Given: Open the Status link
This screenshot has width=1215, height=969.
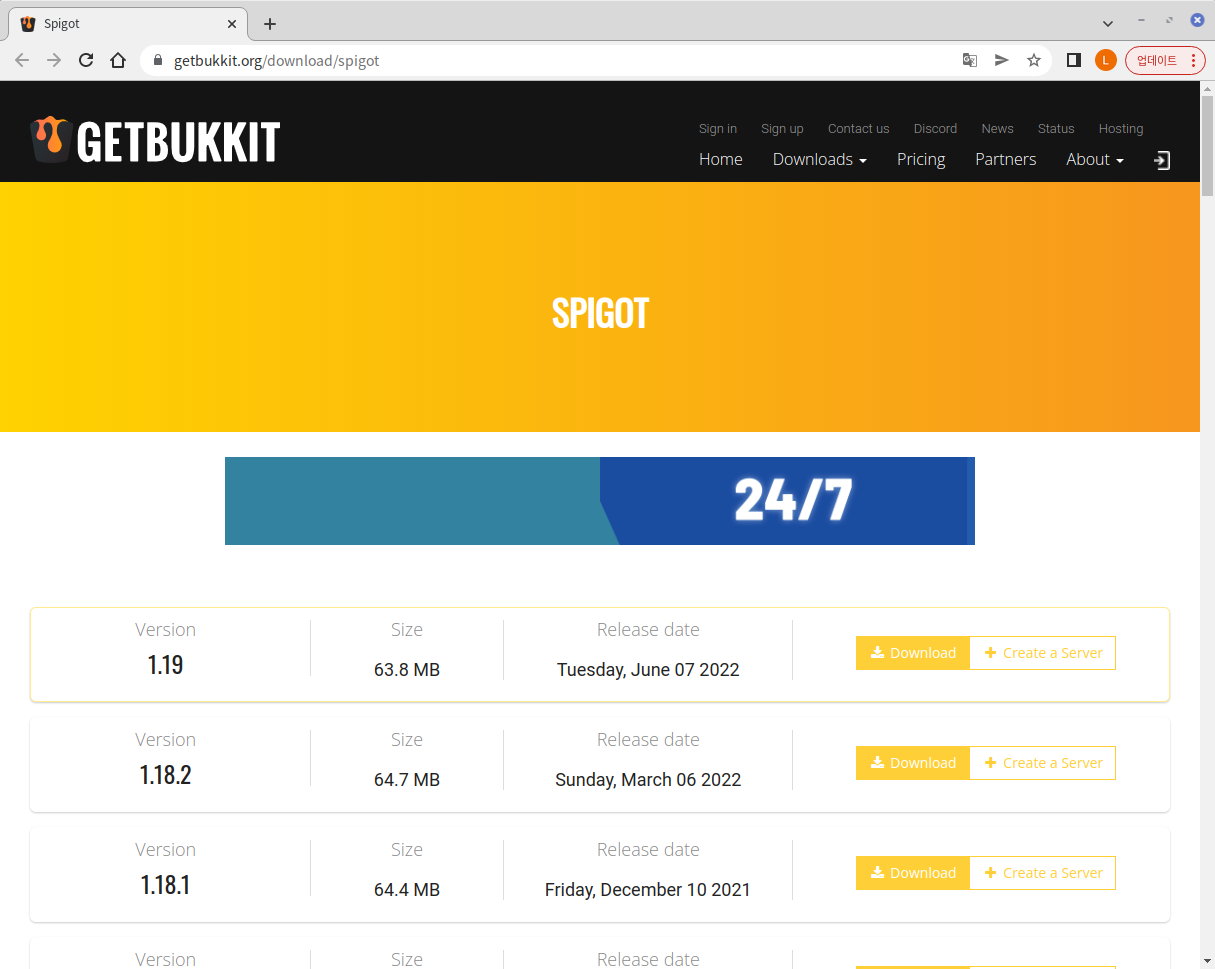Looking at the screenshot, I should 1056,128.
